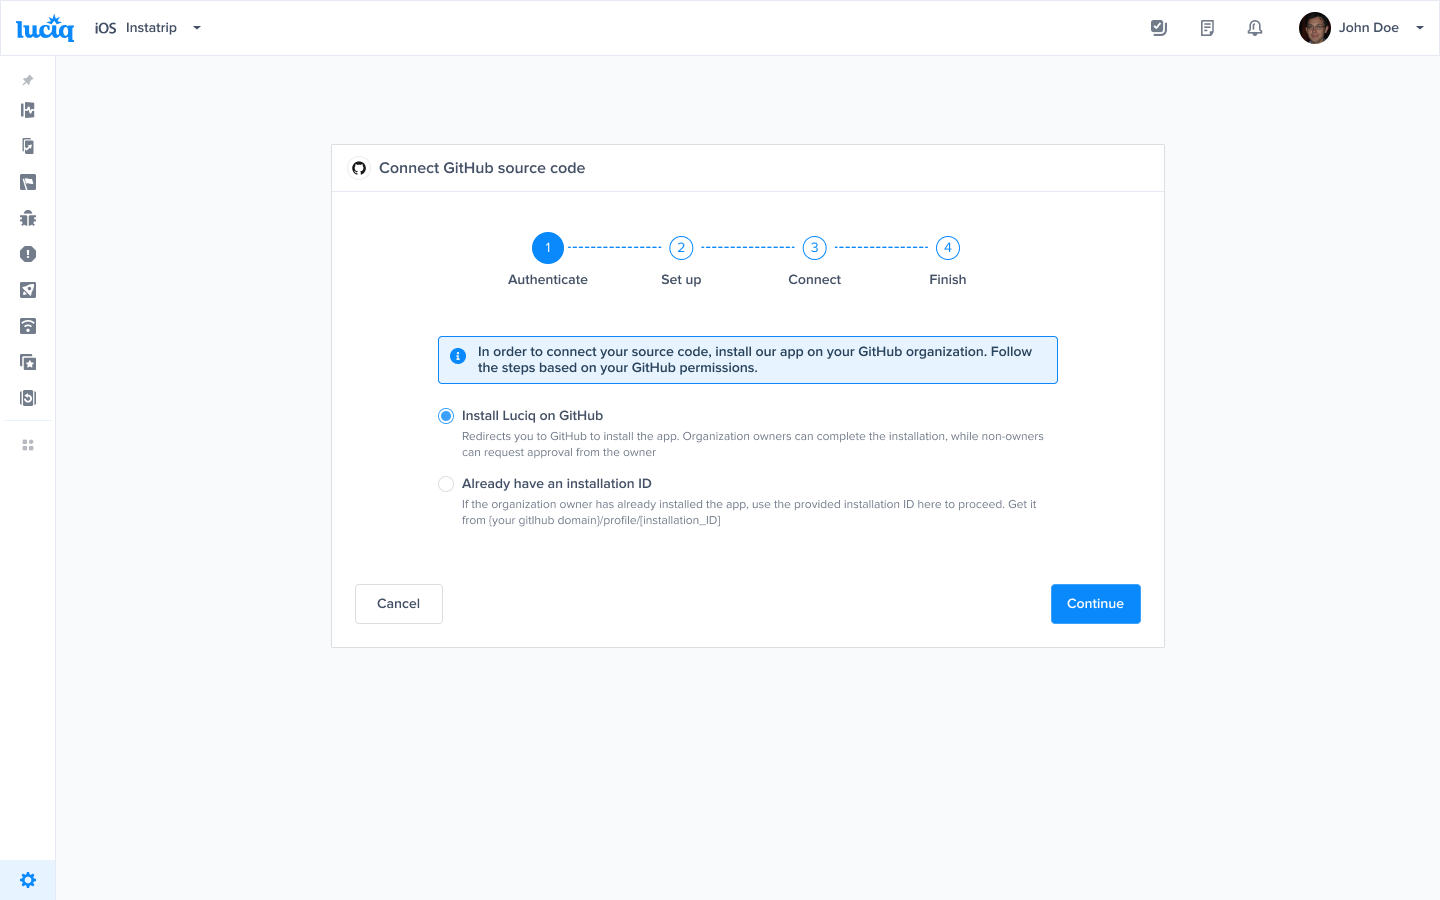Expand the sidebar grid dots menu
1440x900 pixels.
[x=28, y=445]
